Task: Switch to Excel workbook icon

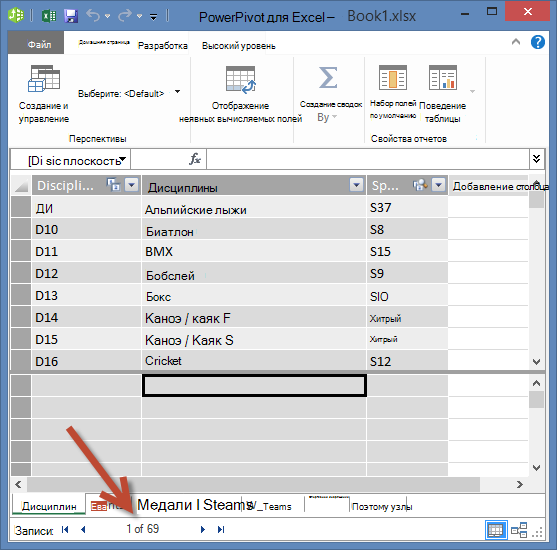Action: click(x=49, y=16)
